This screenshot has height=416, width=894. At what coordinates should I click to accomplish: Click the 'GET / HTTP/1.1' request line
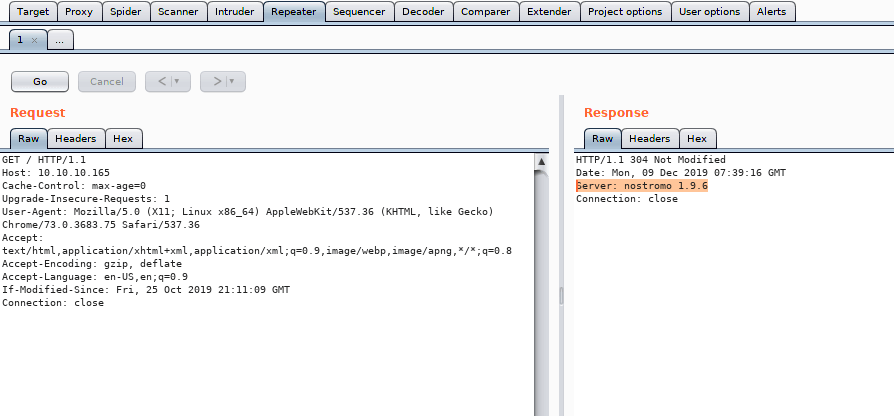click(44, 160)
